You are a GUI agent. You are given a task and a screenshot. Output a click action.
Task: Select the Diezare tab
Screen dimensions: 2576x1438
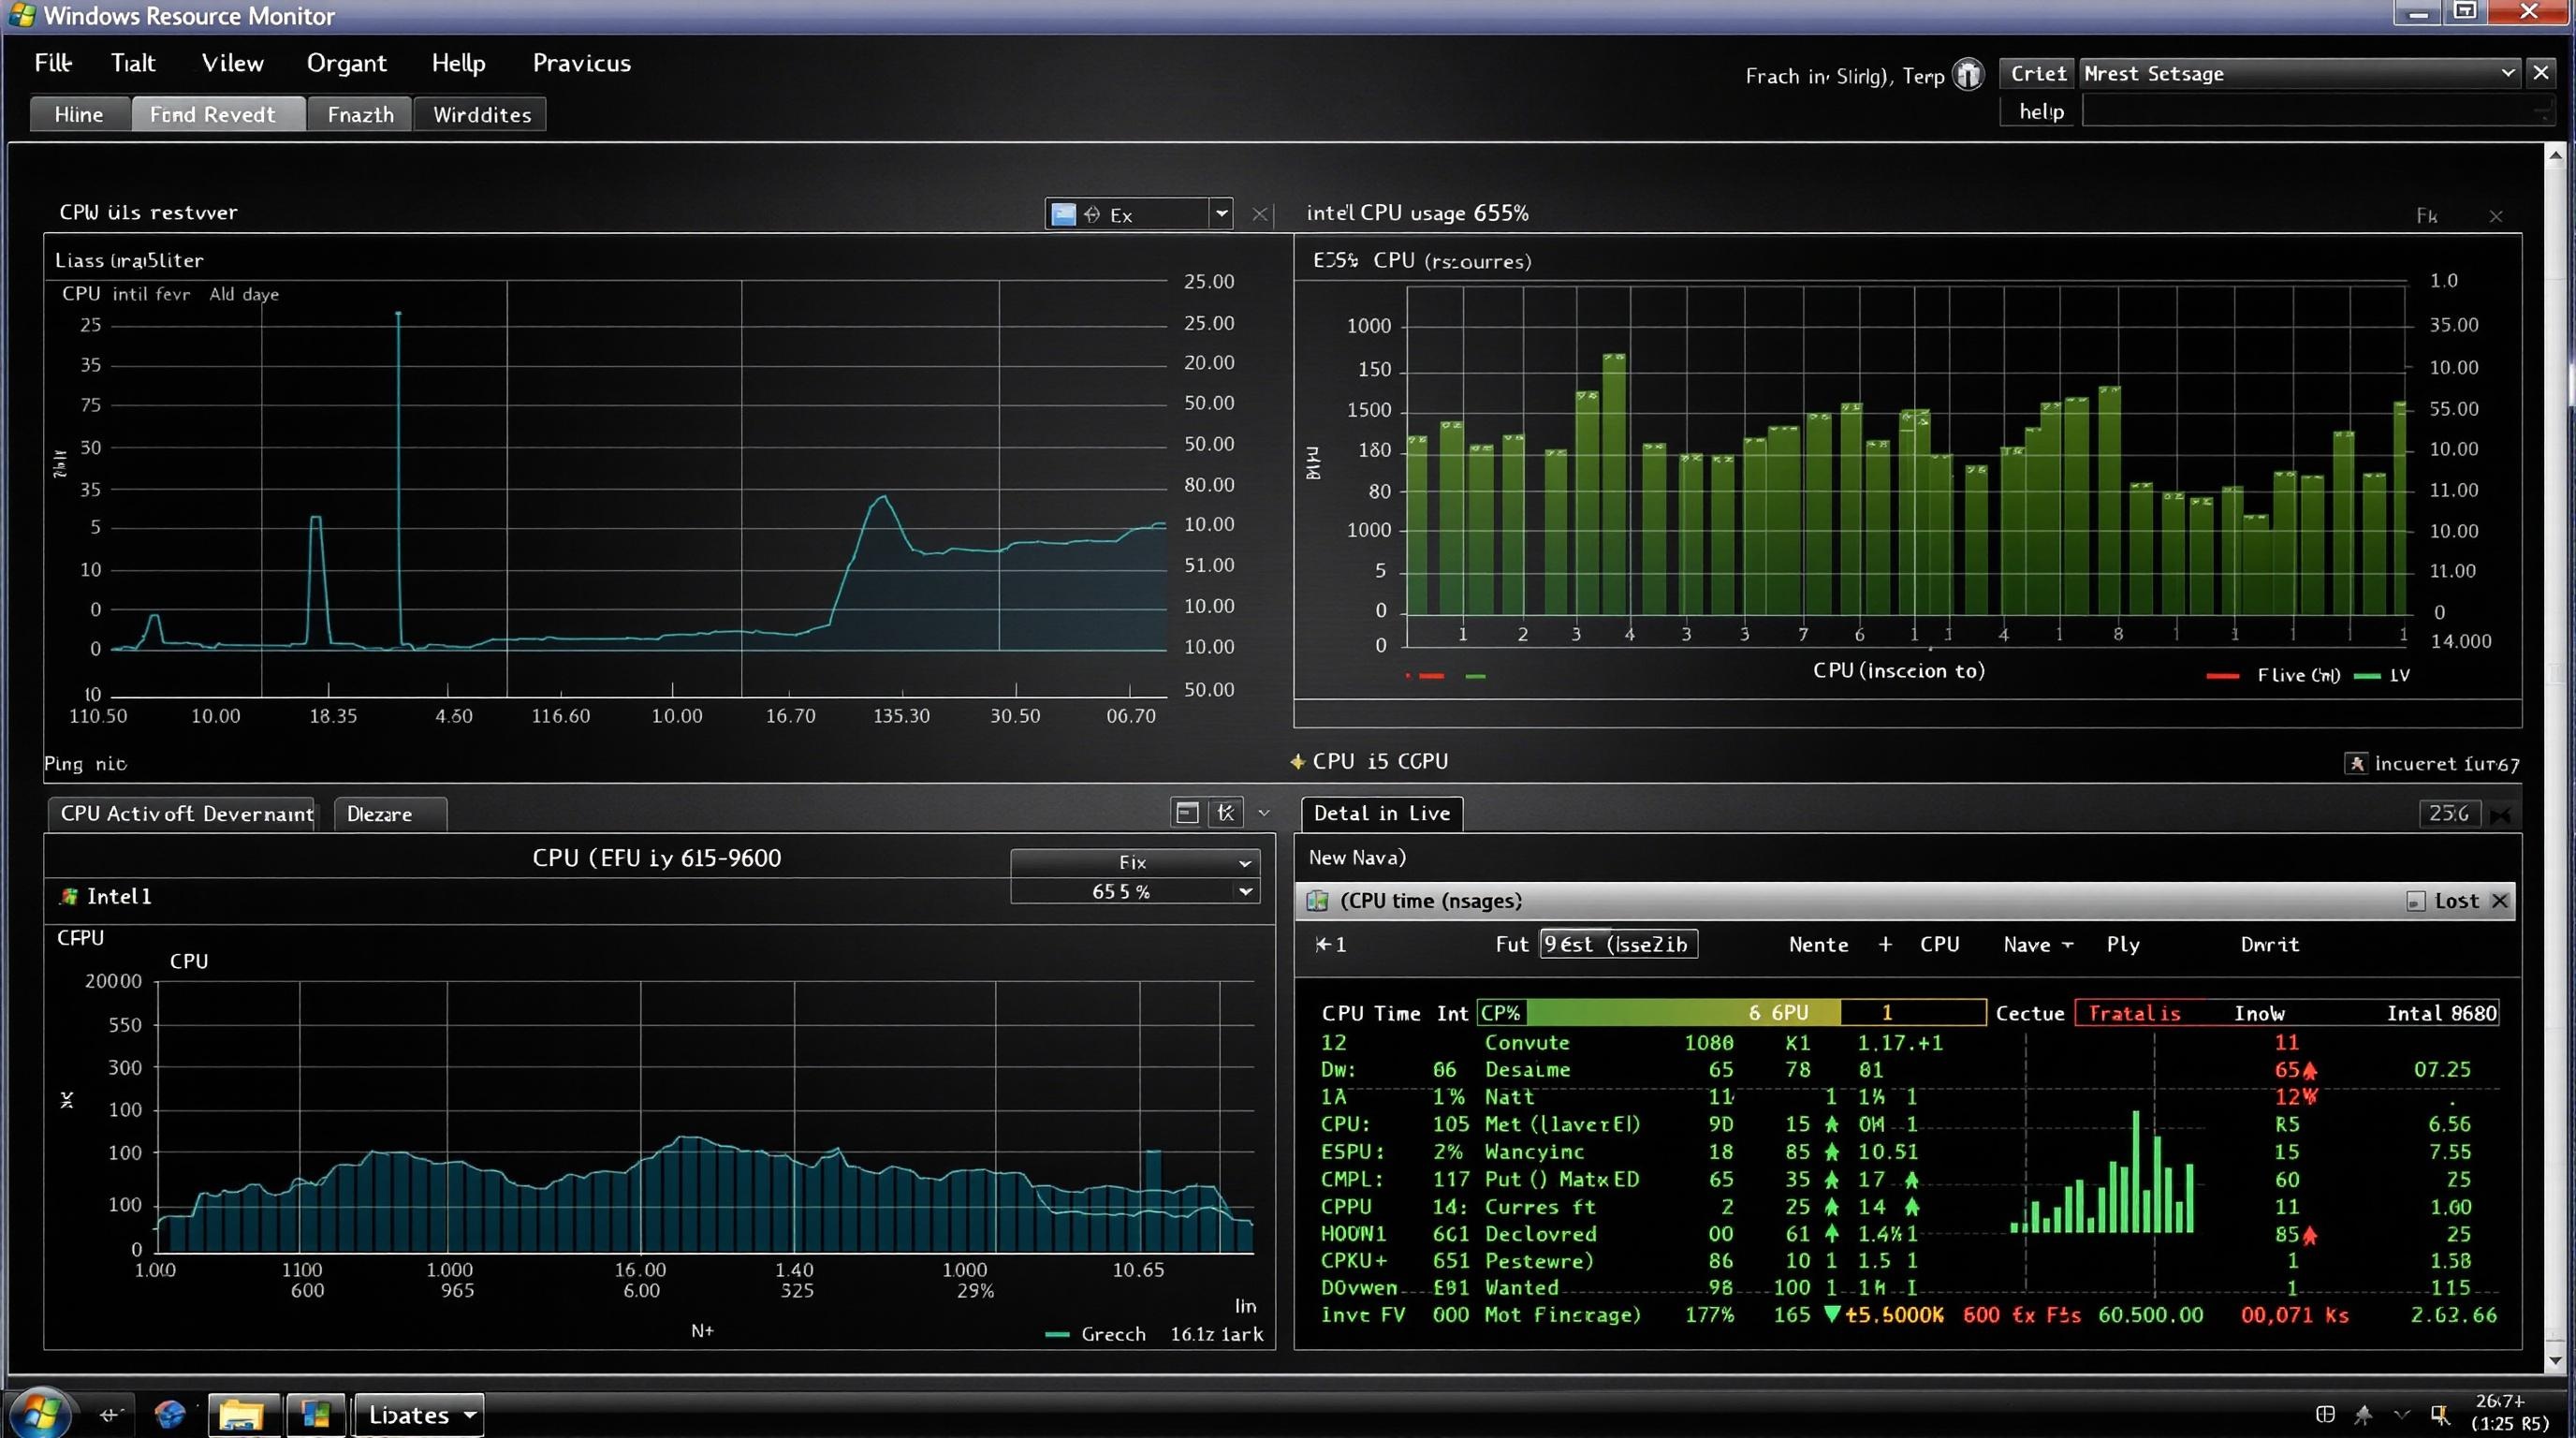click(x=390, y=814)
